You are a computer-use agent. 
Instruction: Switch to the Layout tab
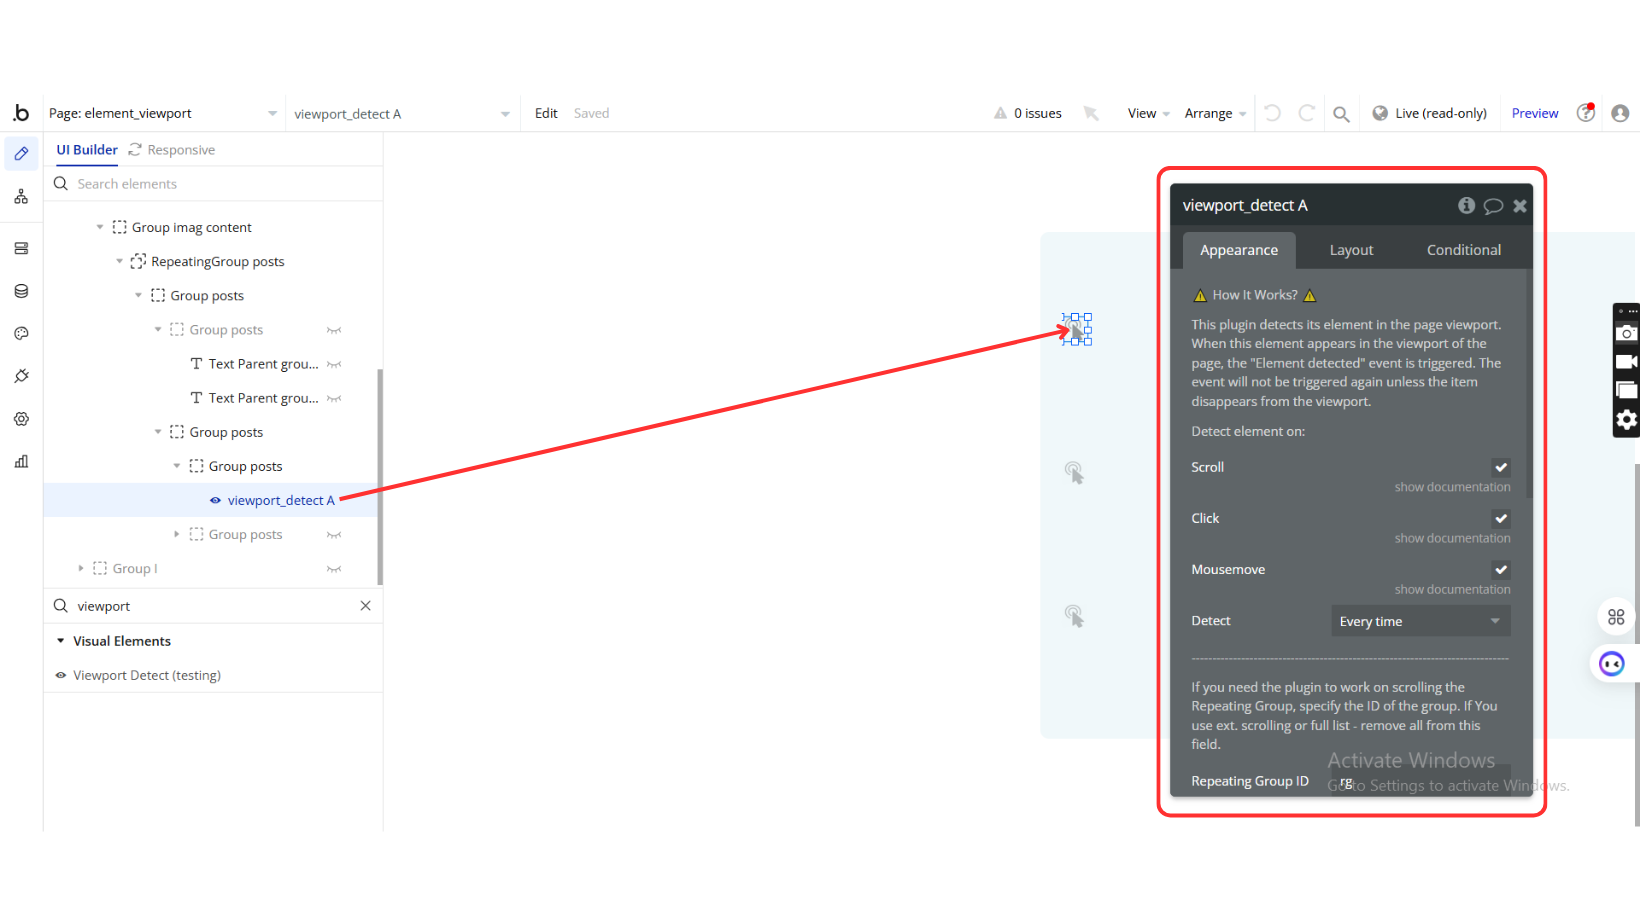pyautogui.click(x=1351, y=250)
